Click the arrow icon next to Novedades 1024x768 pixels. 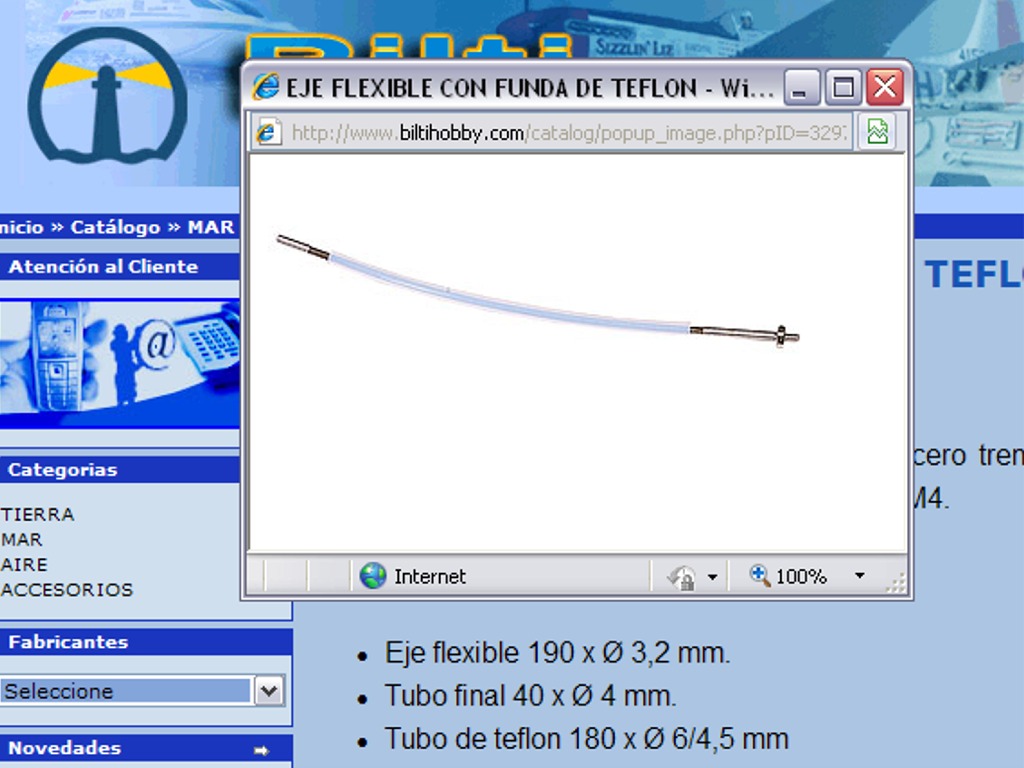click(261, 749)
